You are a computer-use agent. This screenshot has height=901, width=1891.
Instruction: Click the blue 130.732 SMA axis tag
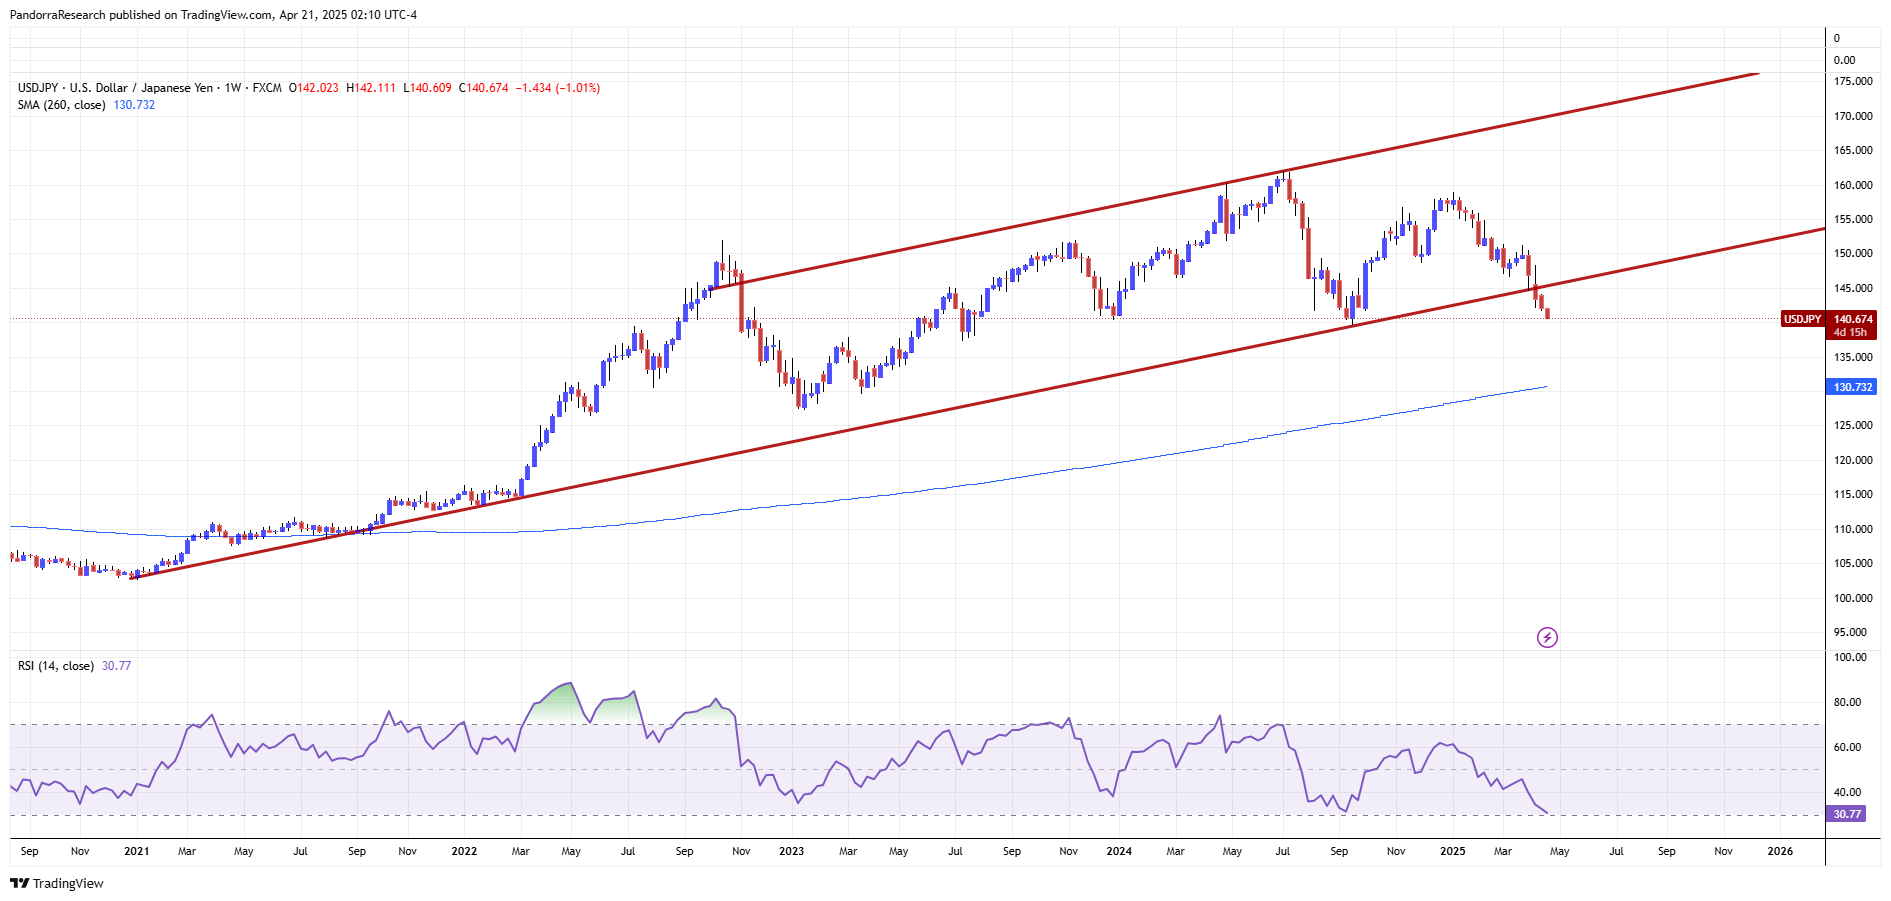(x=1852, y=387)
